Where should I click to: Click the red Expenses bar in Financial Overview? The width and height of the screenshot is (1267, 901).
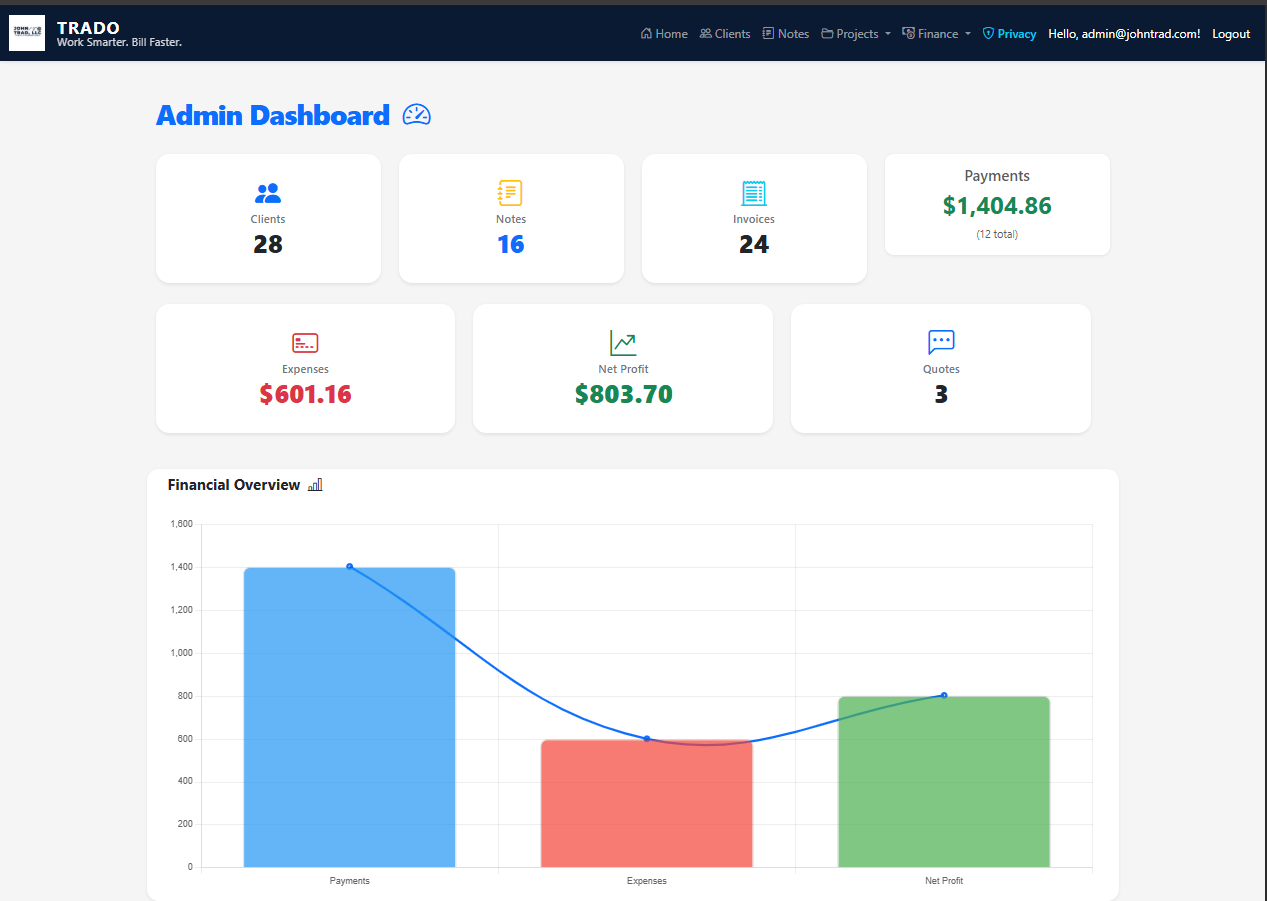(646, 803)
